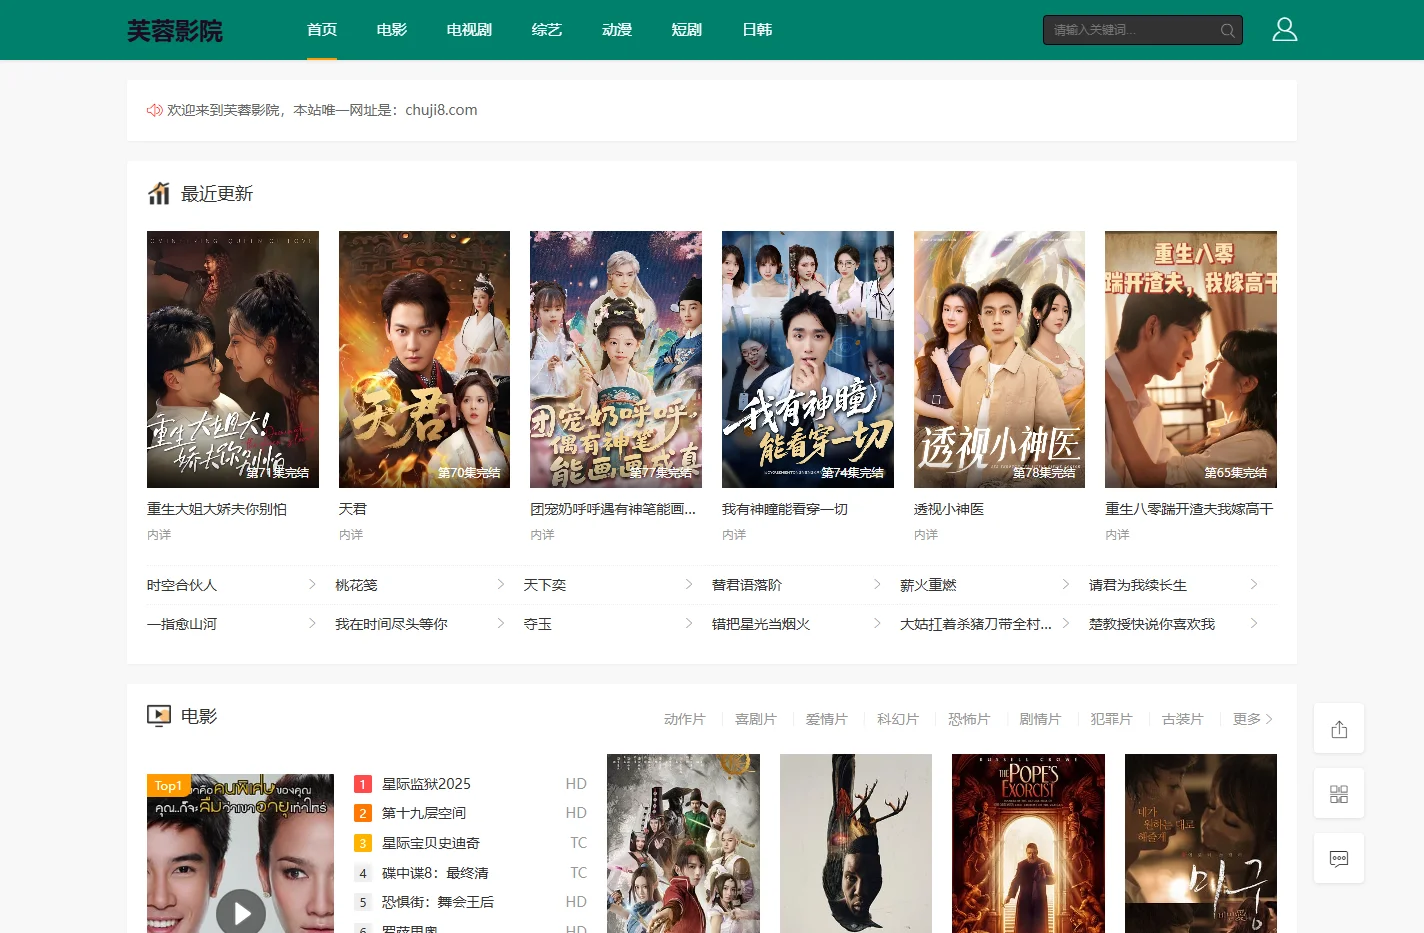Expand arrow beside 请君为我续长生
The height and width of the screenshot is (933, 1424).
(1254, 584)
